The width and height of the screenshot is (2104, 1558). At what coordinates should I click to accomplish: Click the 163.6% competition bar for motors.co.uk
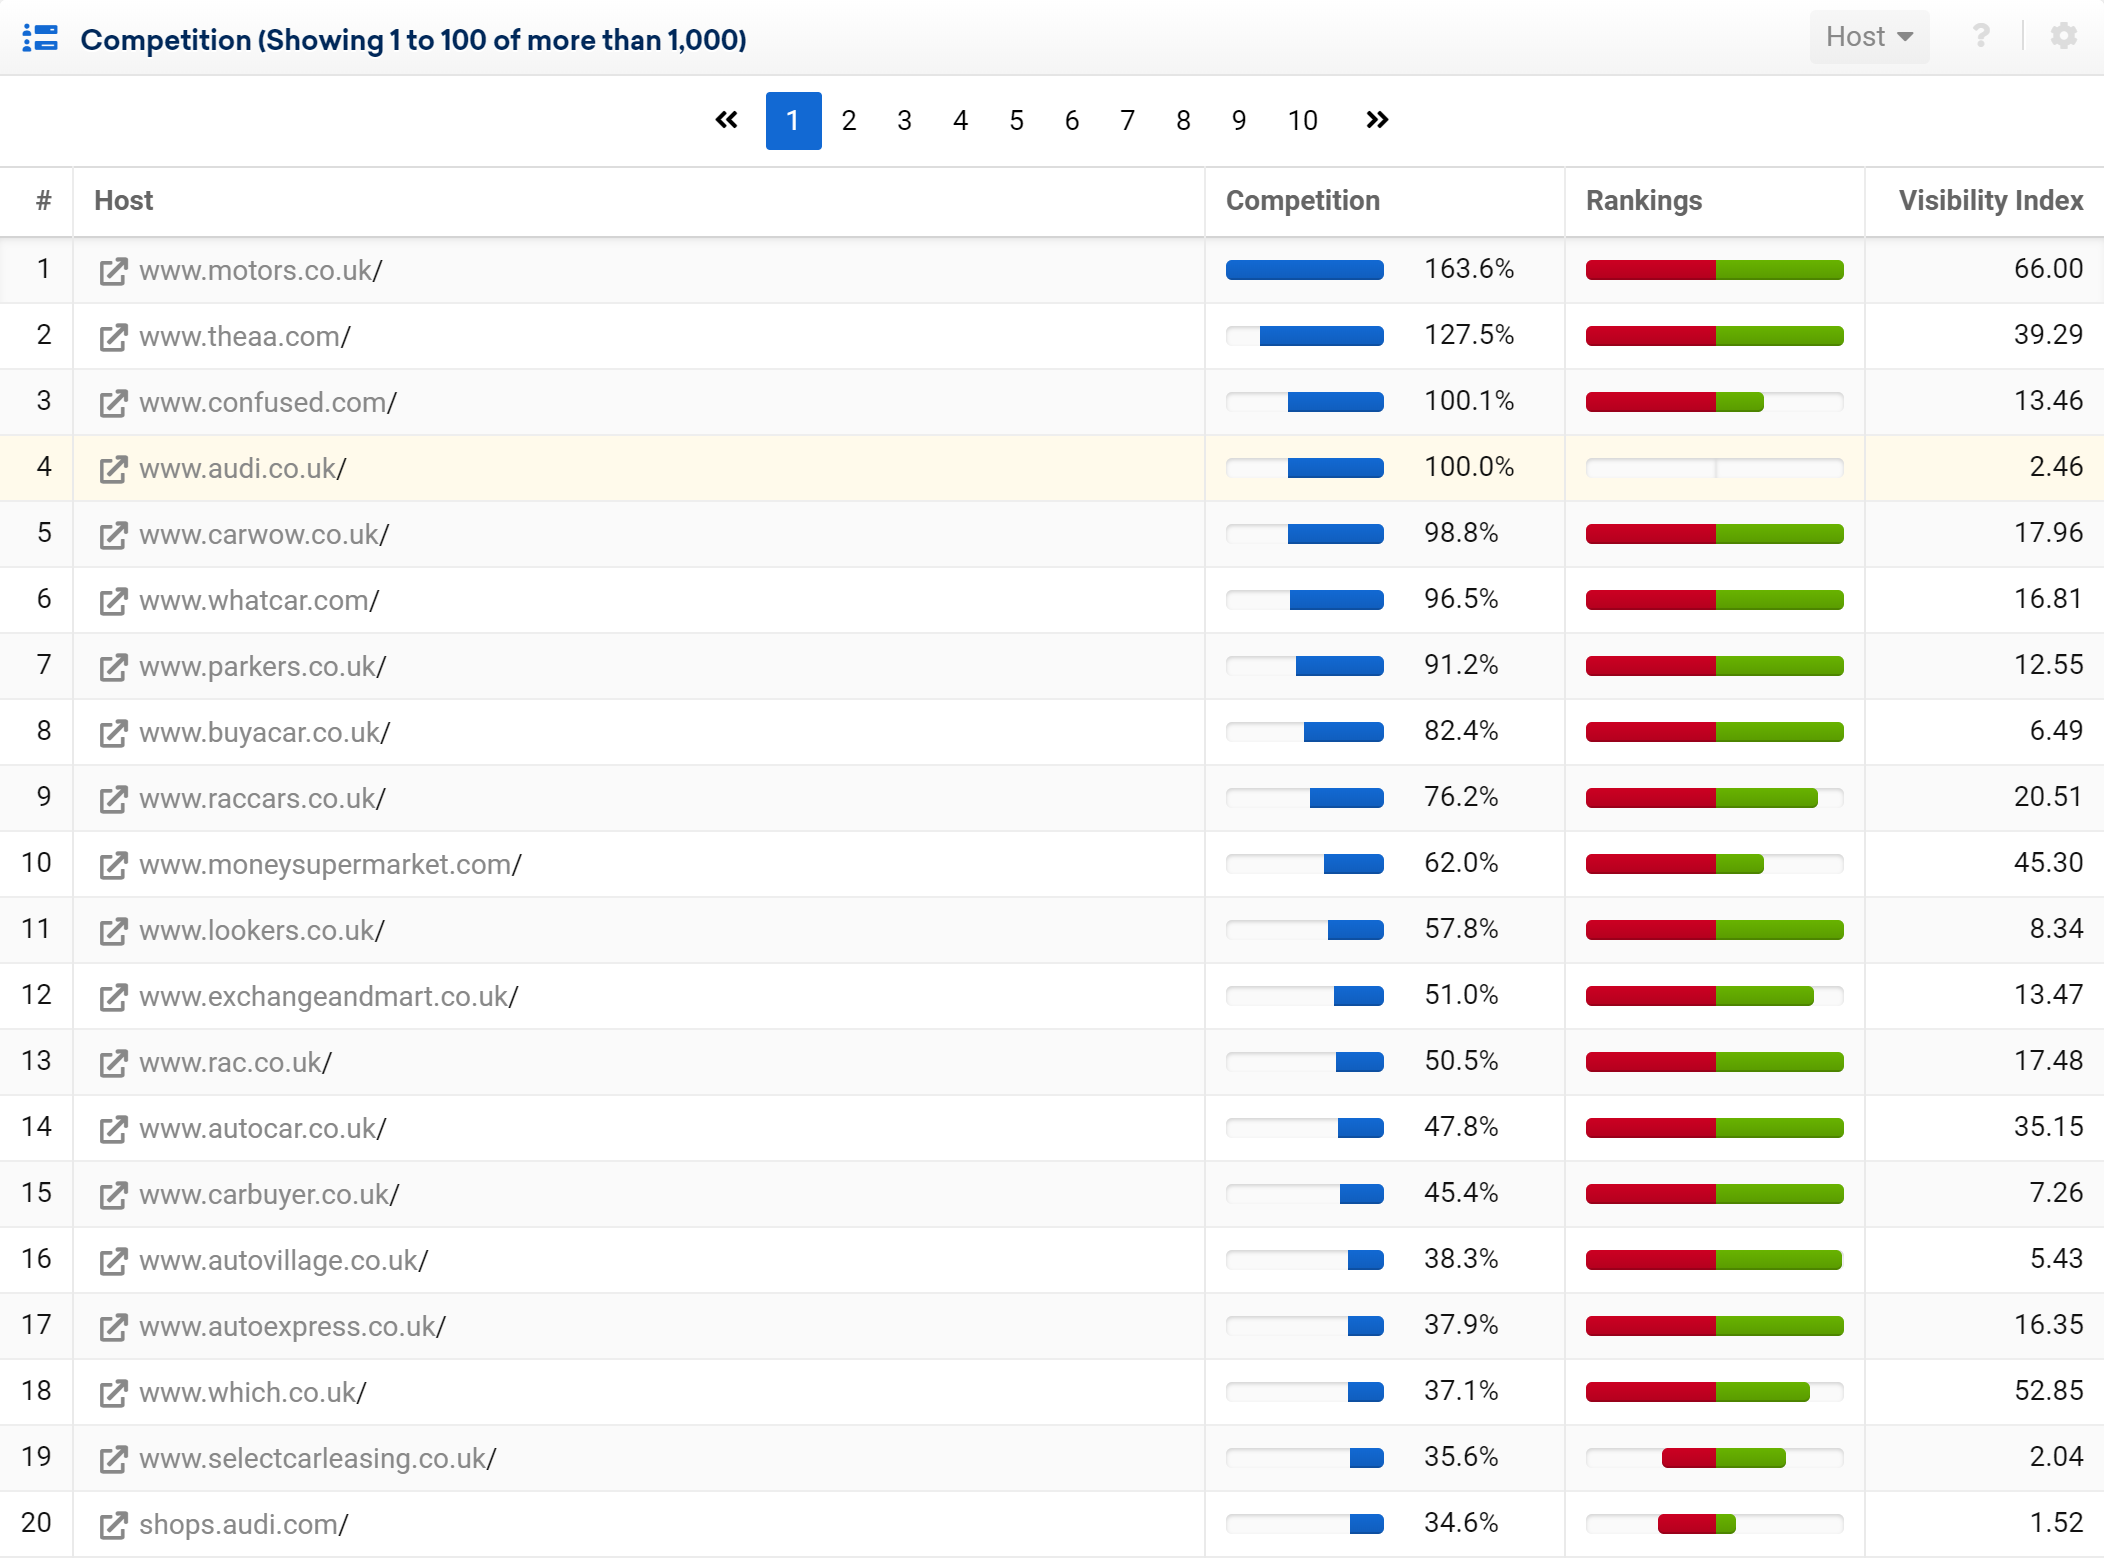point(1305,270)
